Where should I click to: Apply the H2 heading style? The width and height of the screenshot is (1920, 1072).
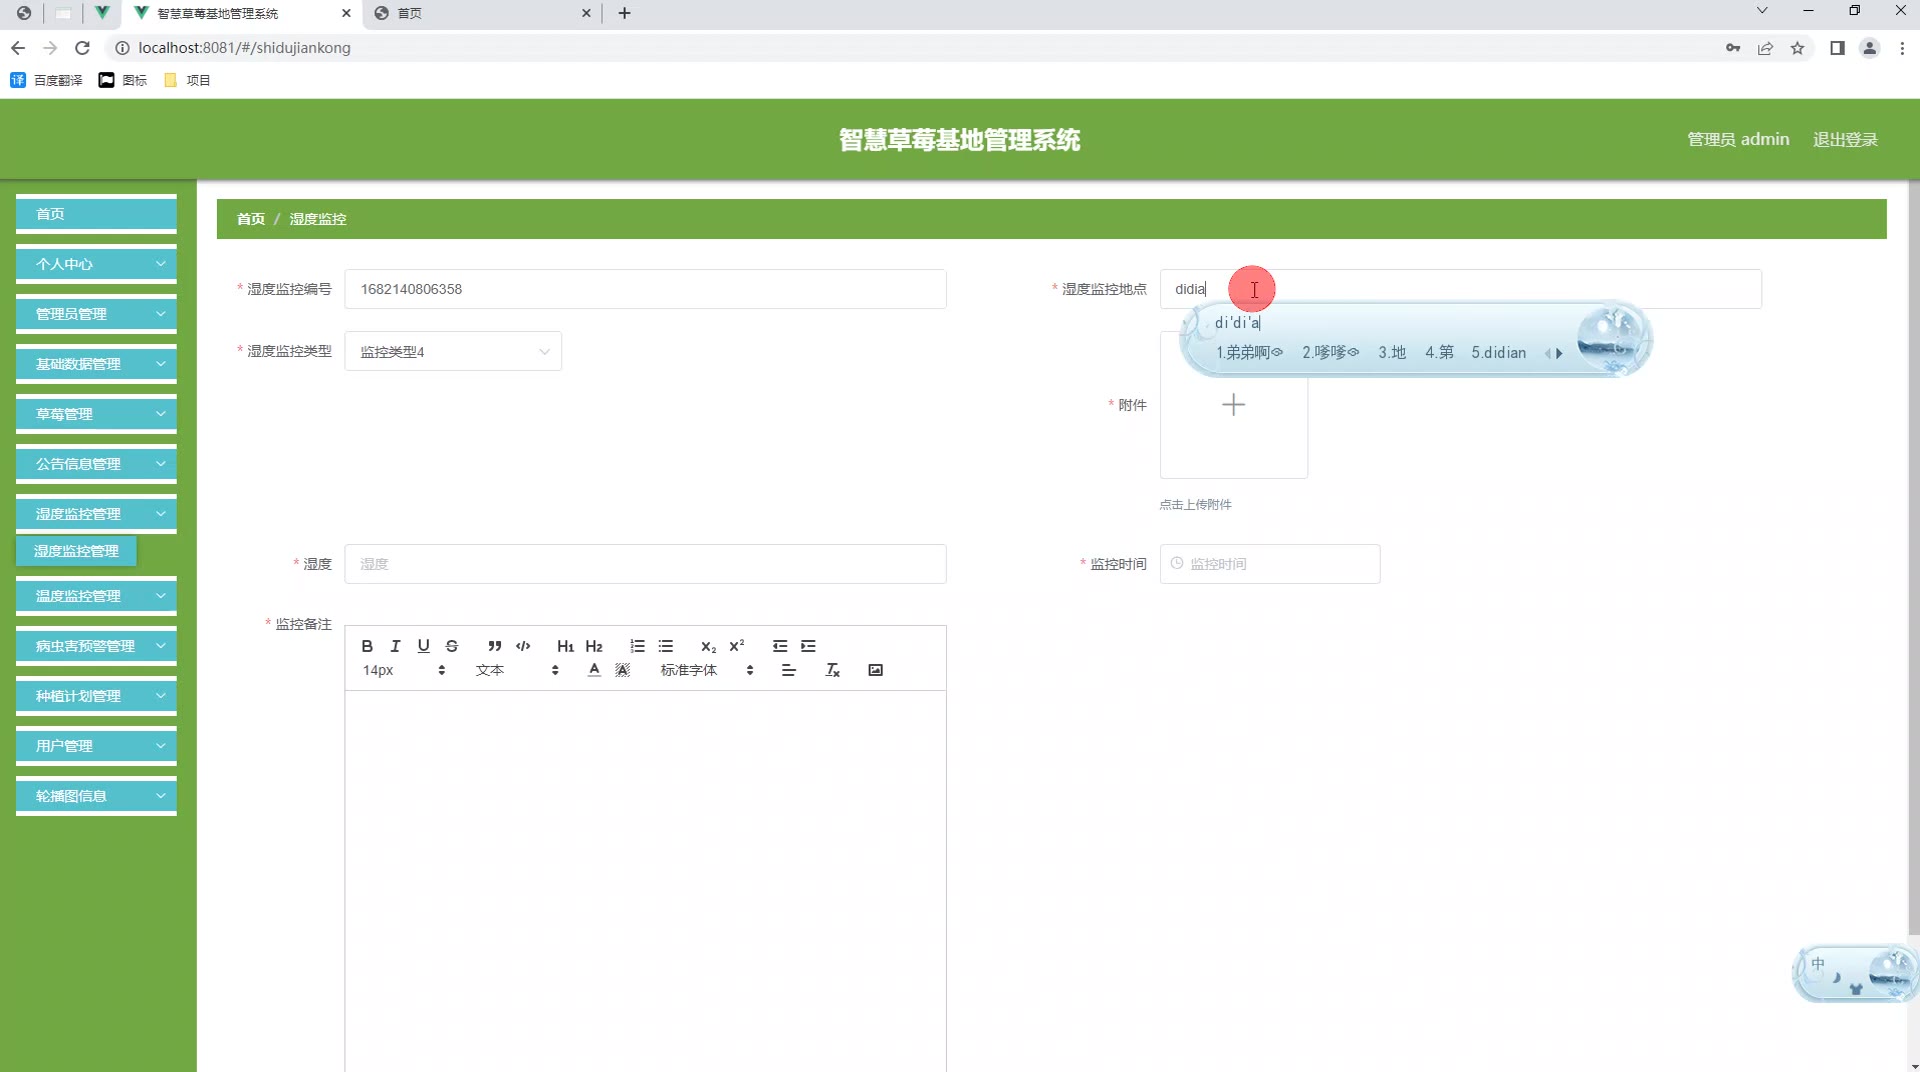[x=594, y=646]
